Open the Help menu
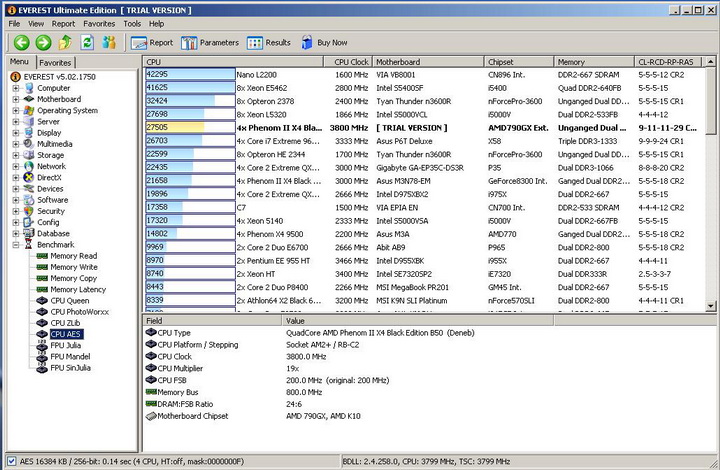720x470 pixels. click(x=157, y=24)
